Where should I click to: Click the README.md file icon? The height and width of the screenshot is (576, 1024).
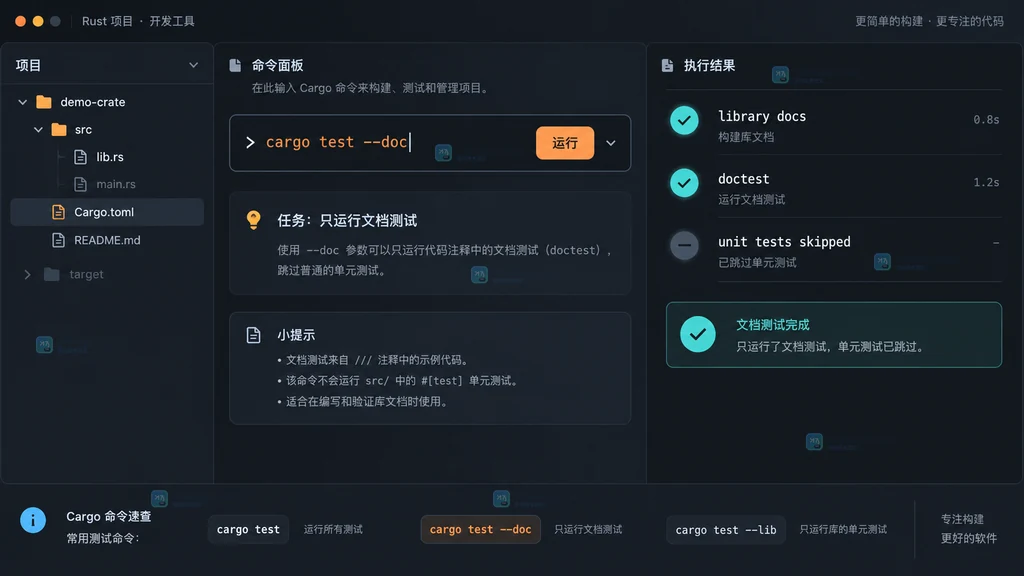(x=58, y=240)
